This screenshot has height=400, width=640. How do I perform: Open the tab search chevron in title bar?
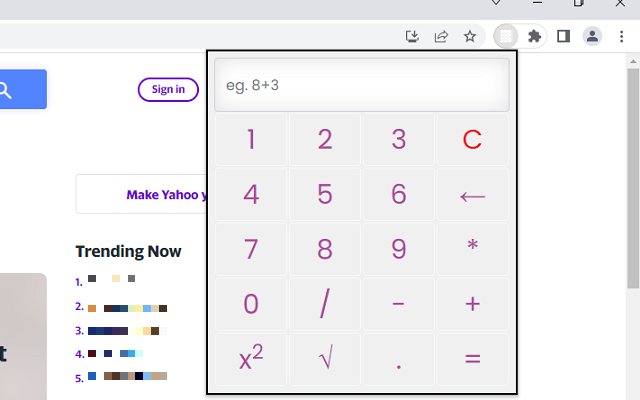tap(495, 3)
